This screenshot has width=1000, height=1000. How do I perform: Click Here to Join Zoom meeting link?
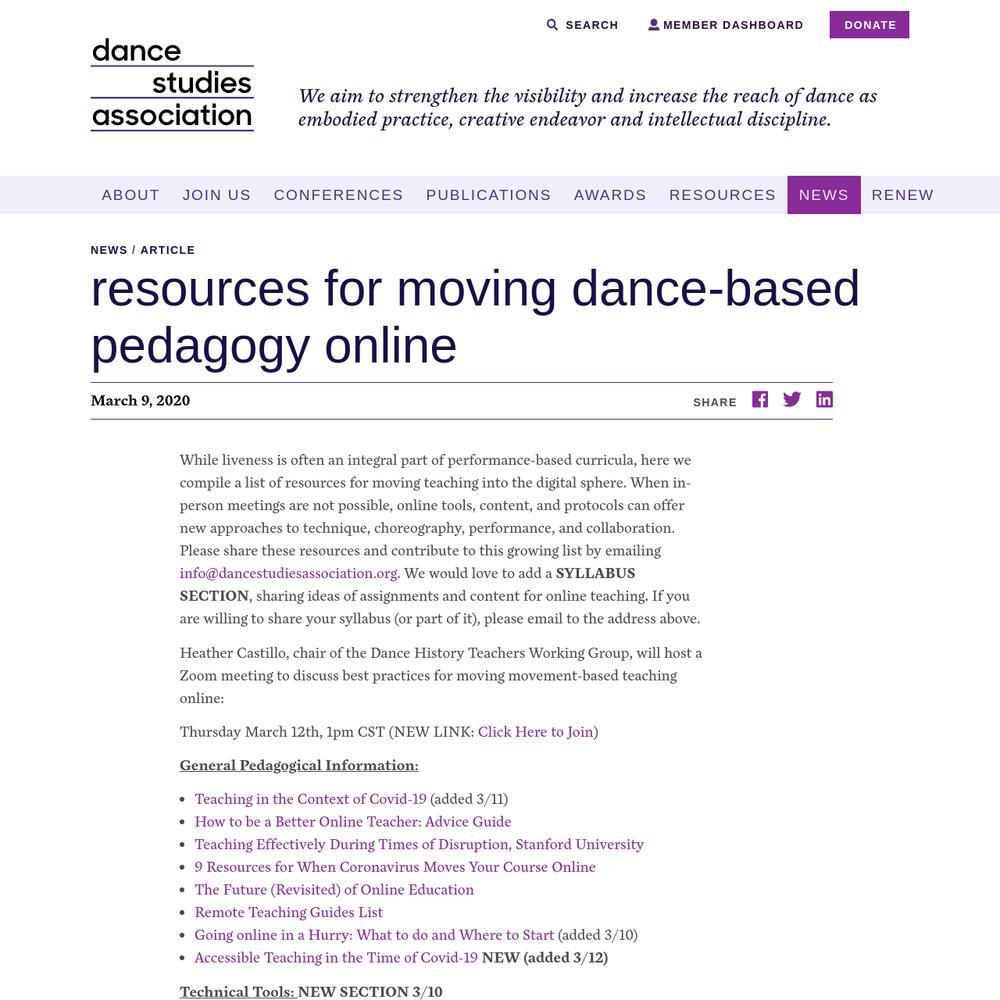(536, 732)
